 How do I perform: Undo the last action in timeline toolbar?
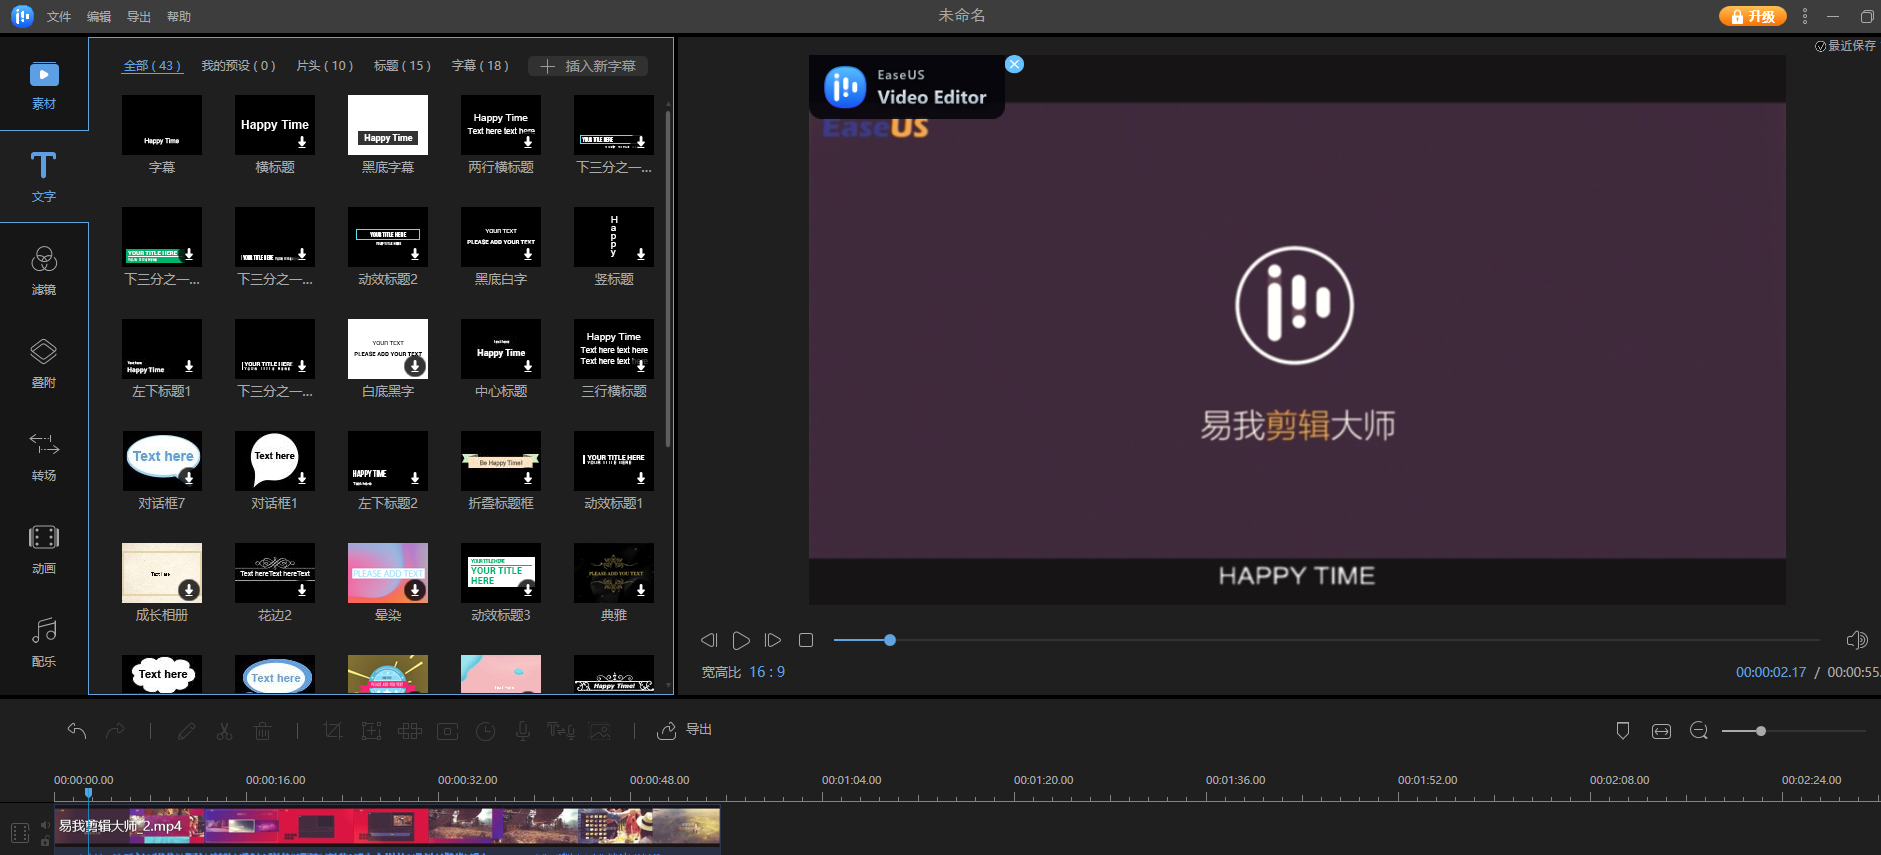(77, 731)
